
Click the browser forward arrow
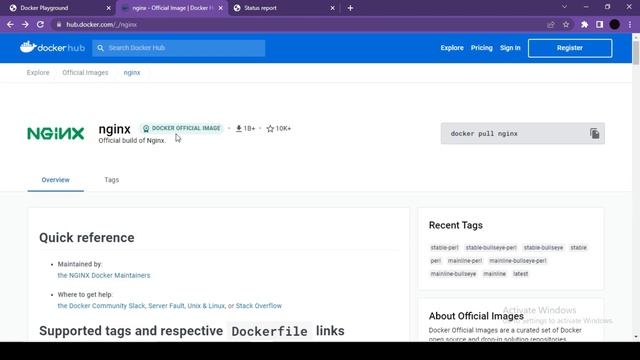tap(25, 24)
